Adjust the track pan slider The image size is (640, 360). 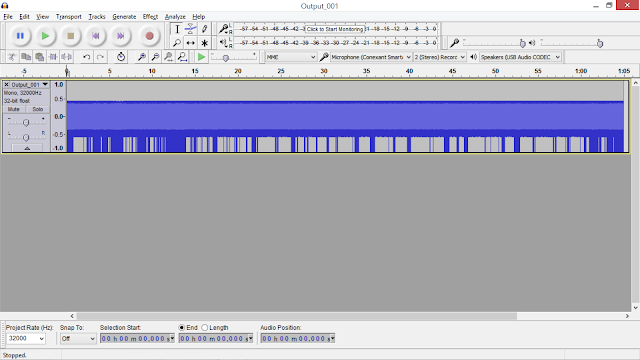26,137
